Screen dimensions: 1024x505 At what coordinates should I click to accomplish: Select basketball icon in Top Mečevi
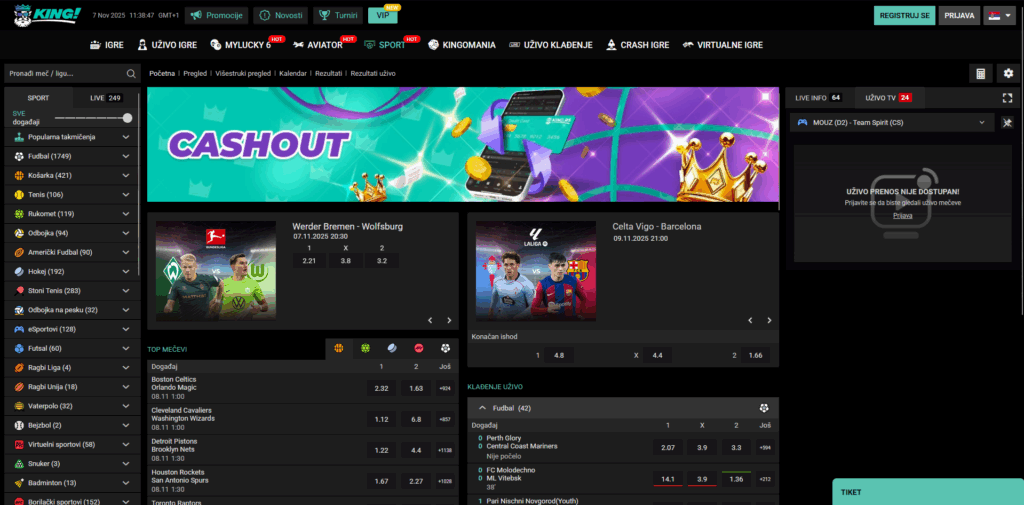[x=338, y=349]
